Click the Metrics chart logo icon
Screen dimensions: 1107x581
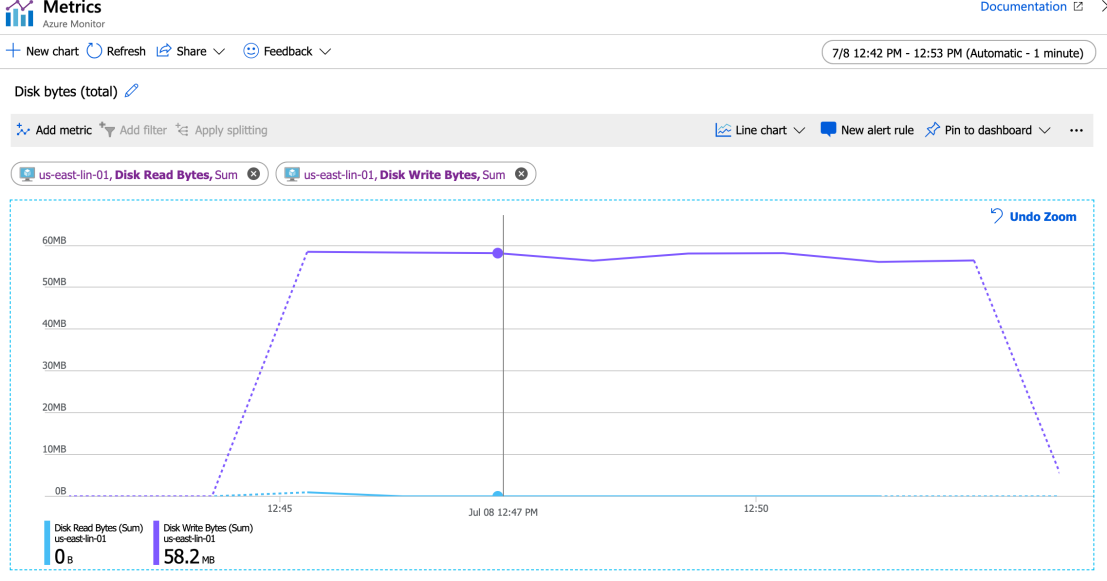[x=19, y=13]
